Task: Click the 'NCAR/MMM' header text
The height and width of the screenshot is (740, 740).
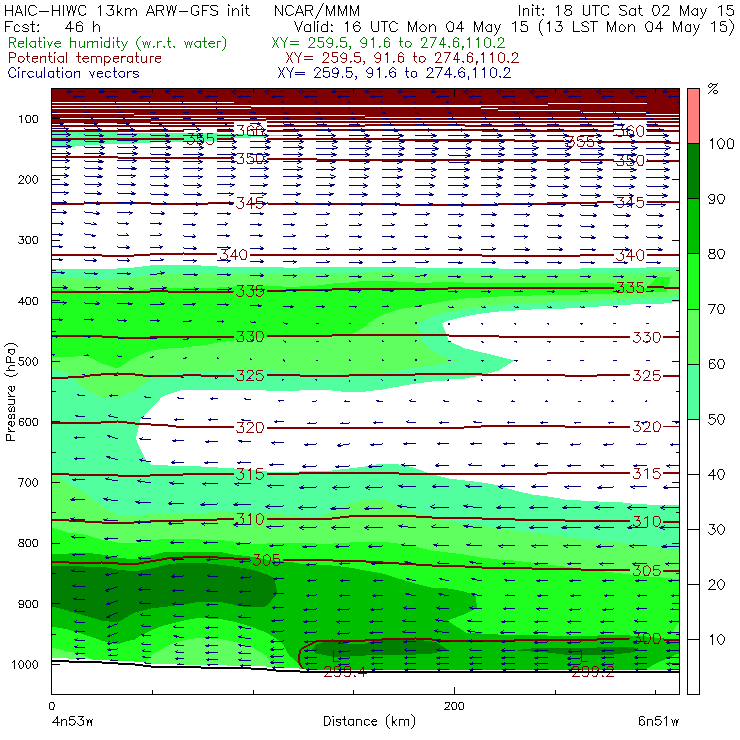Action: coord(317,10)
